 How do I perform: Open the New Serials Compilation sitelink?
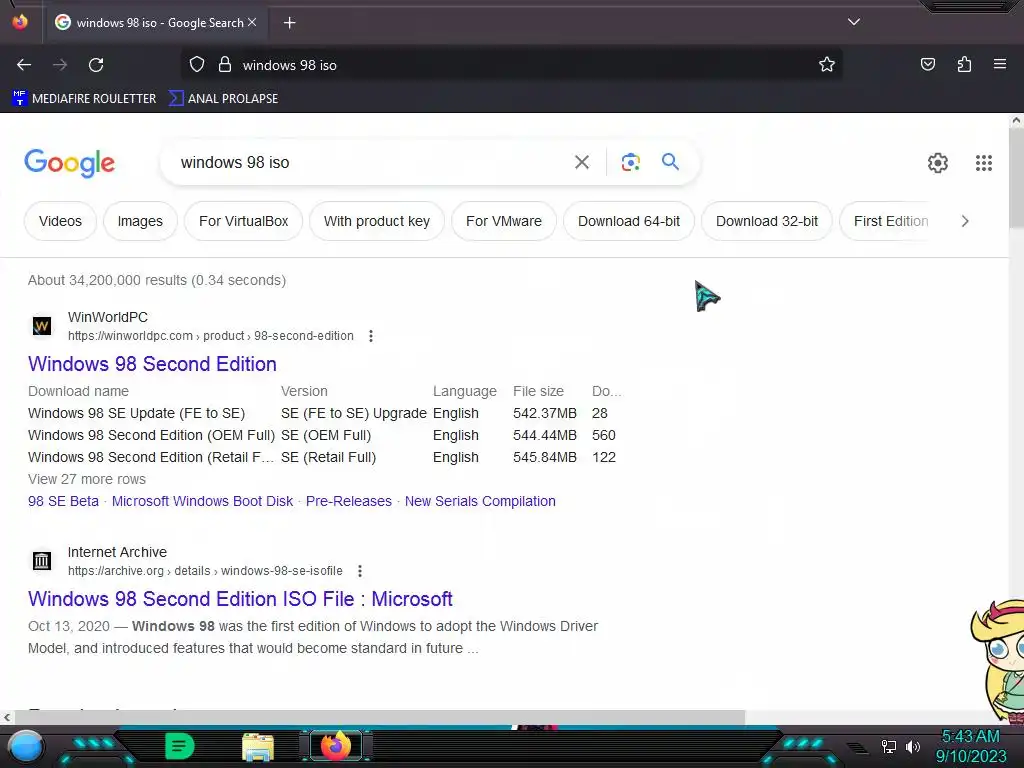coord(480,501)
